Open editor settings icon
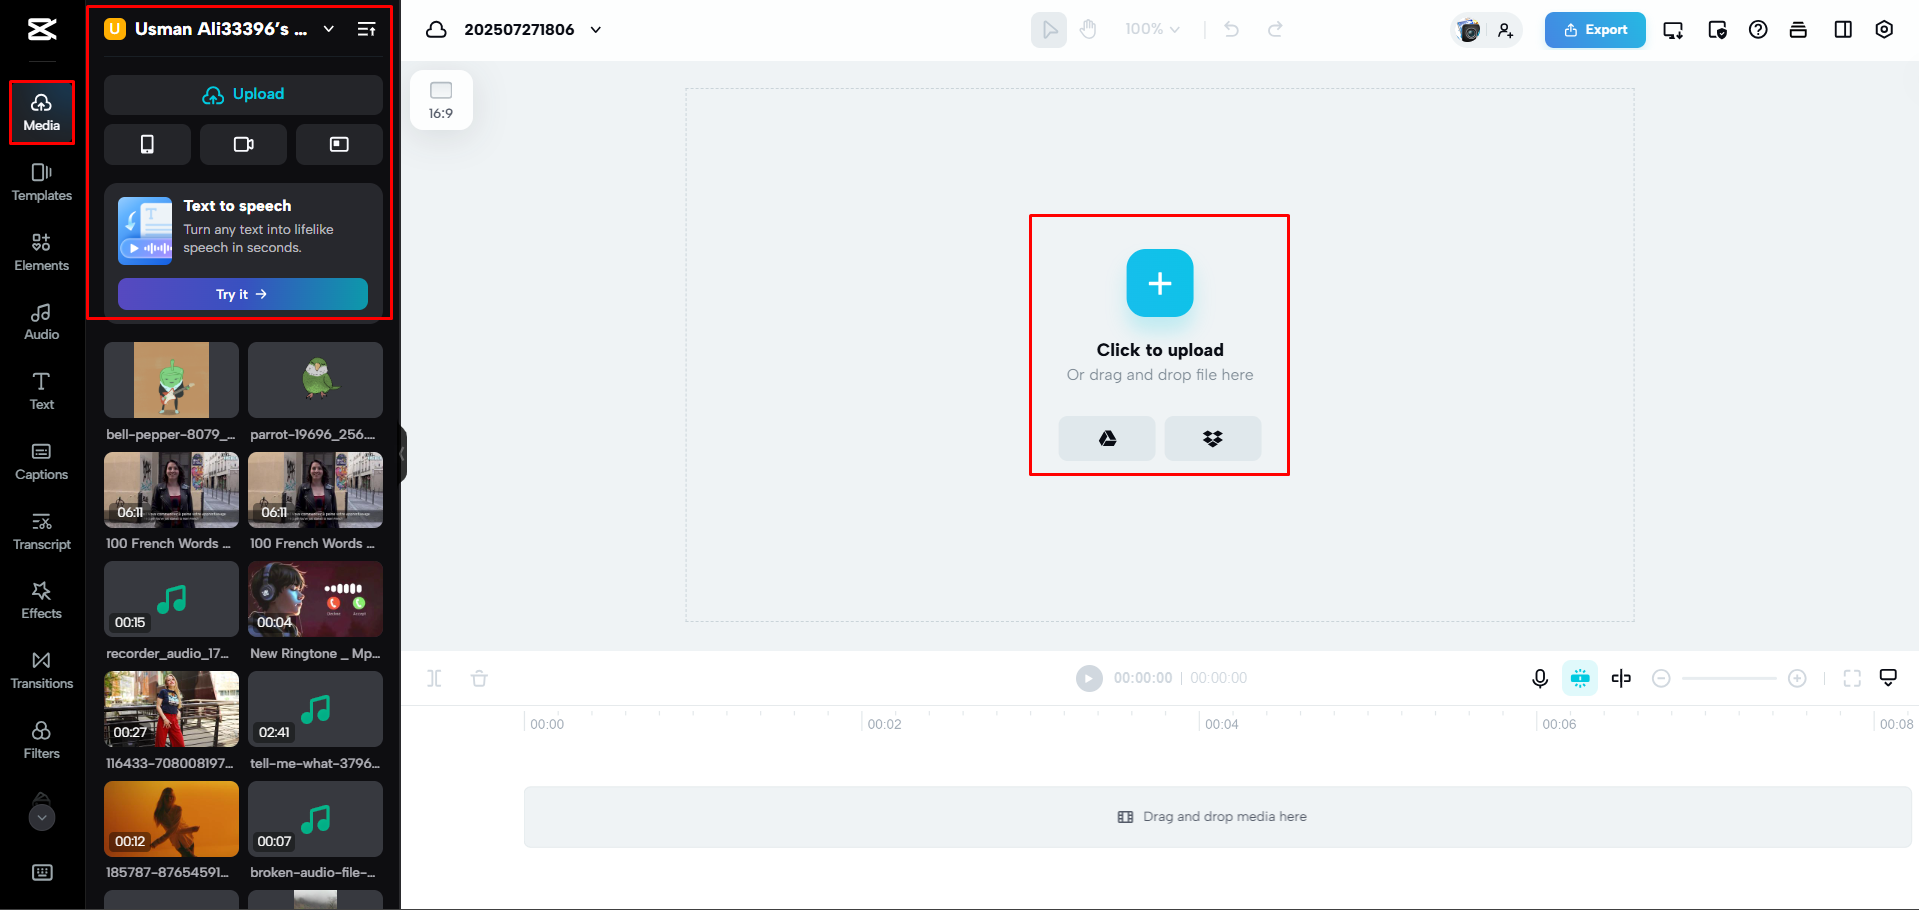 coord(1884,30)
